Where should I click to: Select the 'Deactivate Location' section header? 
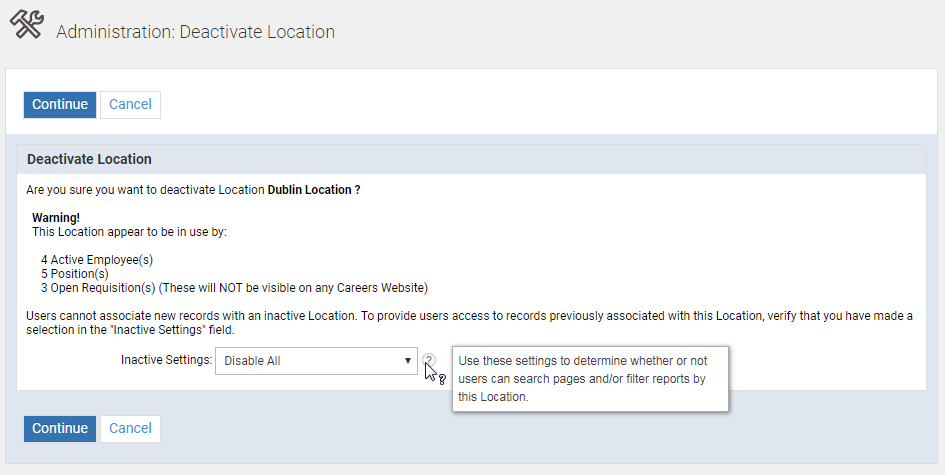point(89,159)
